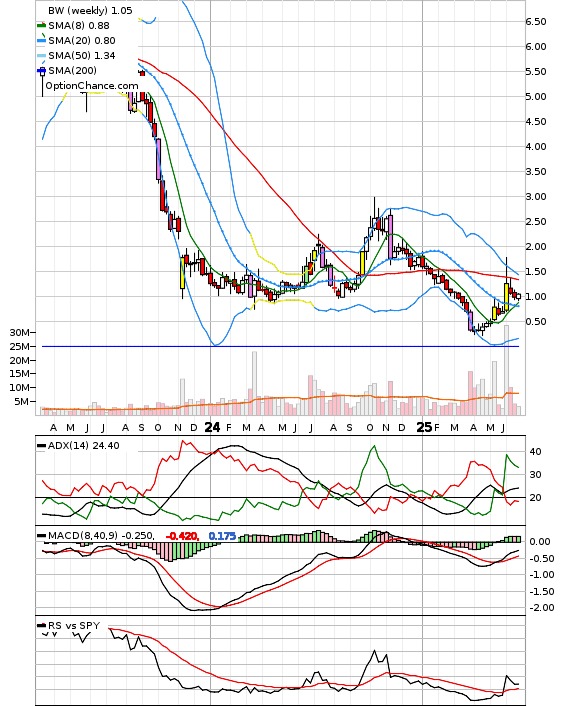Click the SMA(50) light-blue legend marker

coord(41,55)
